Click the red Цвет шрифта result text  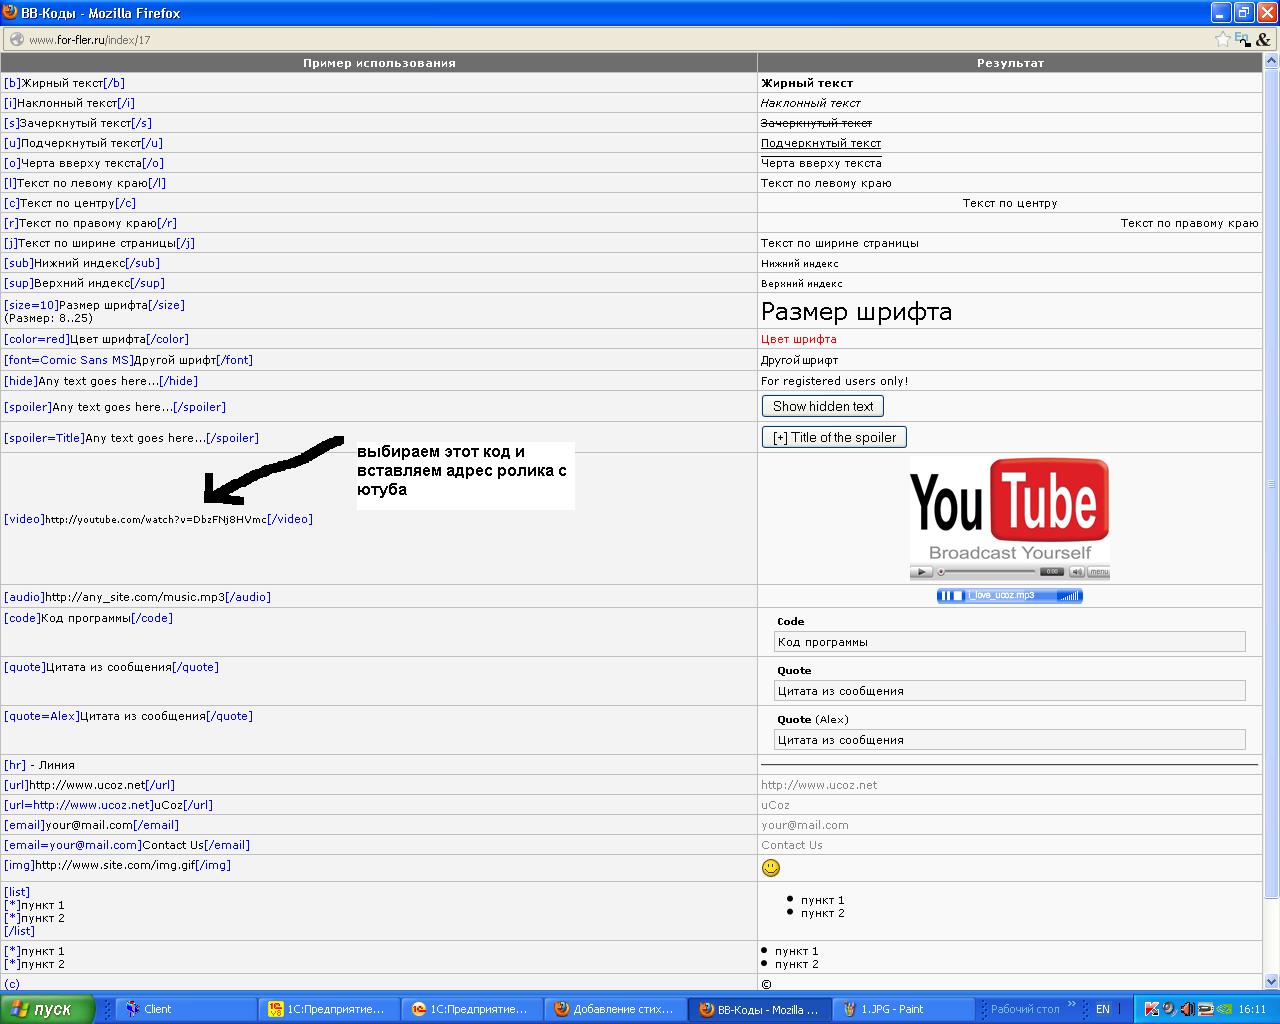point(799,339)
